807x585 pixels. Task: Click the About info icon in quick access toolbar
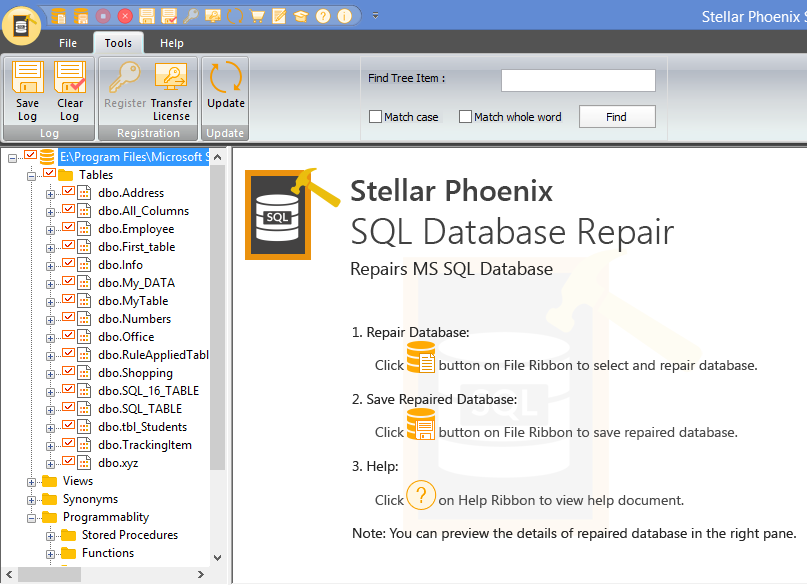[x=345, y=16]
